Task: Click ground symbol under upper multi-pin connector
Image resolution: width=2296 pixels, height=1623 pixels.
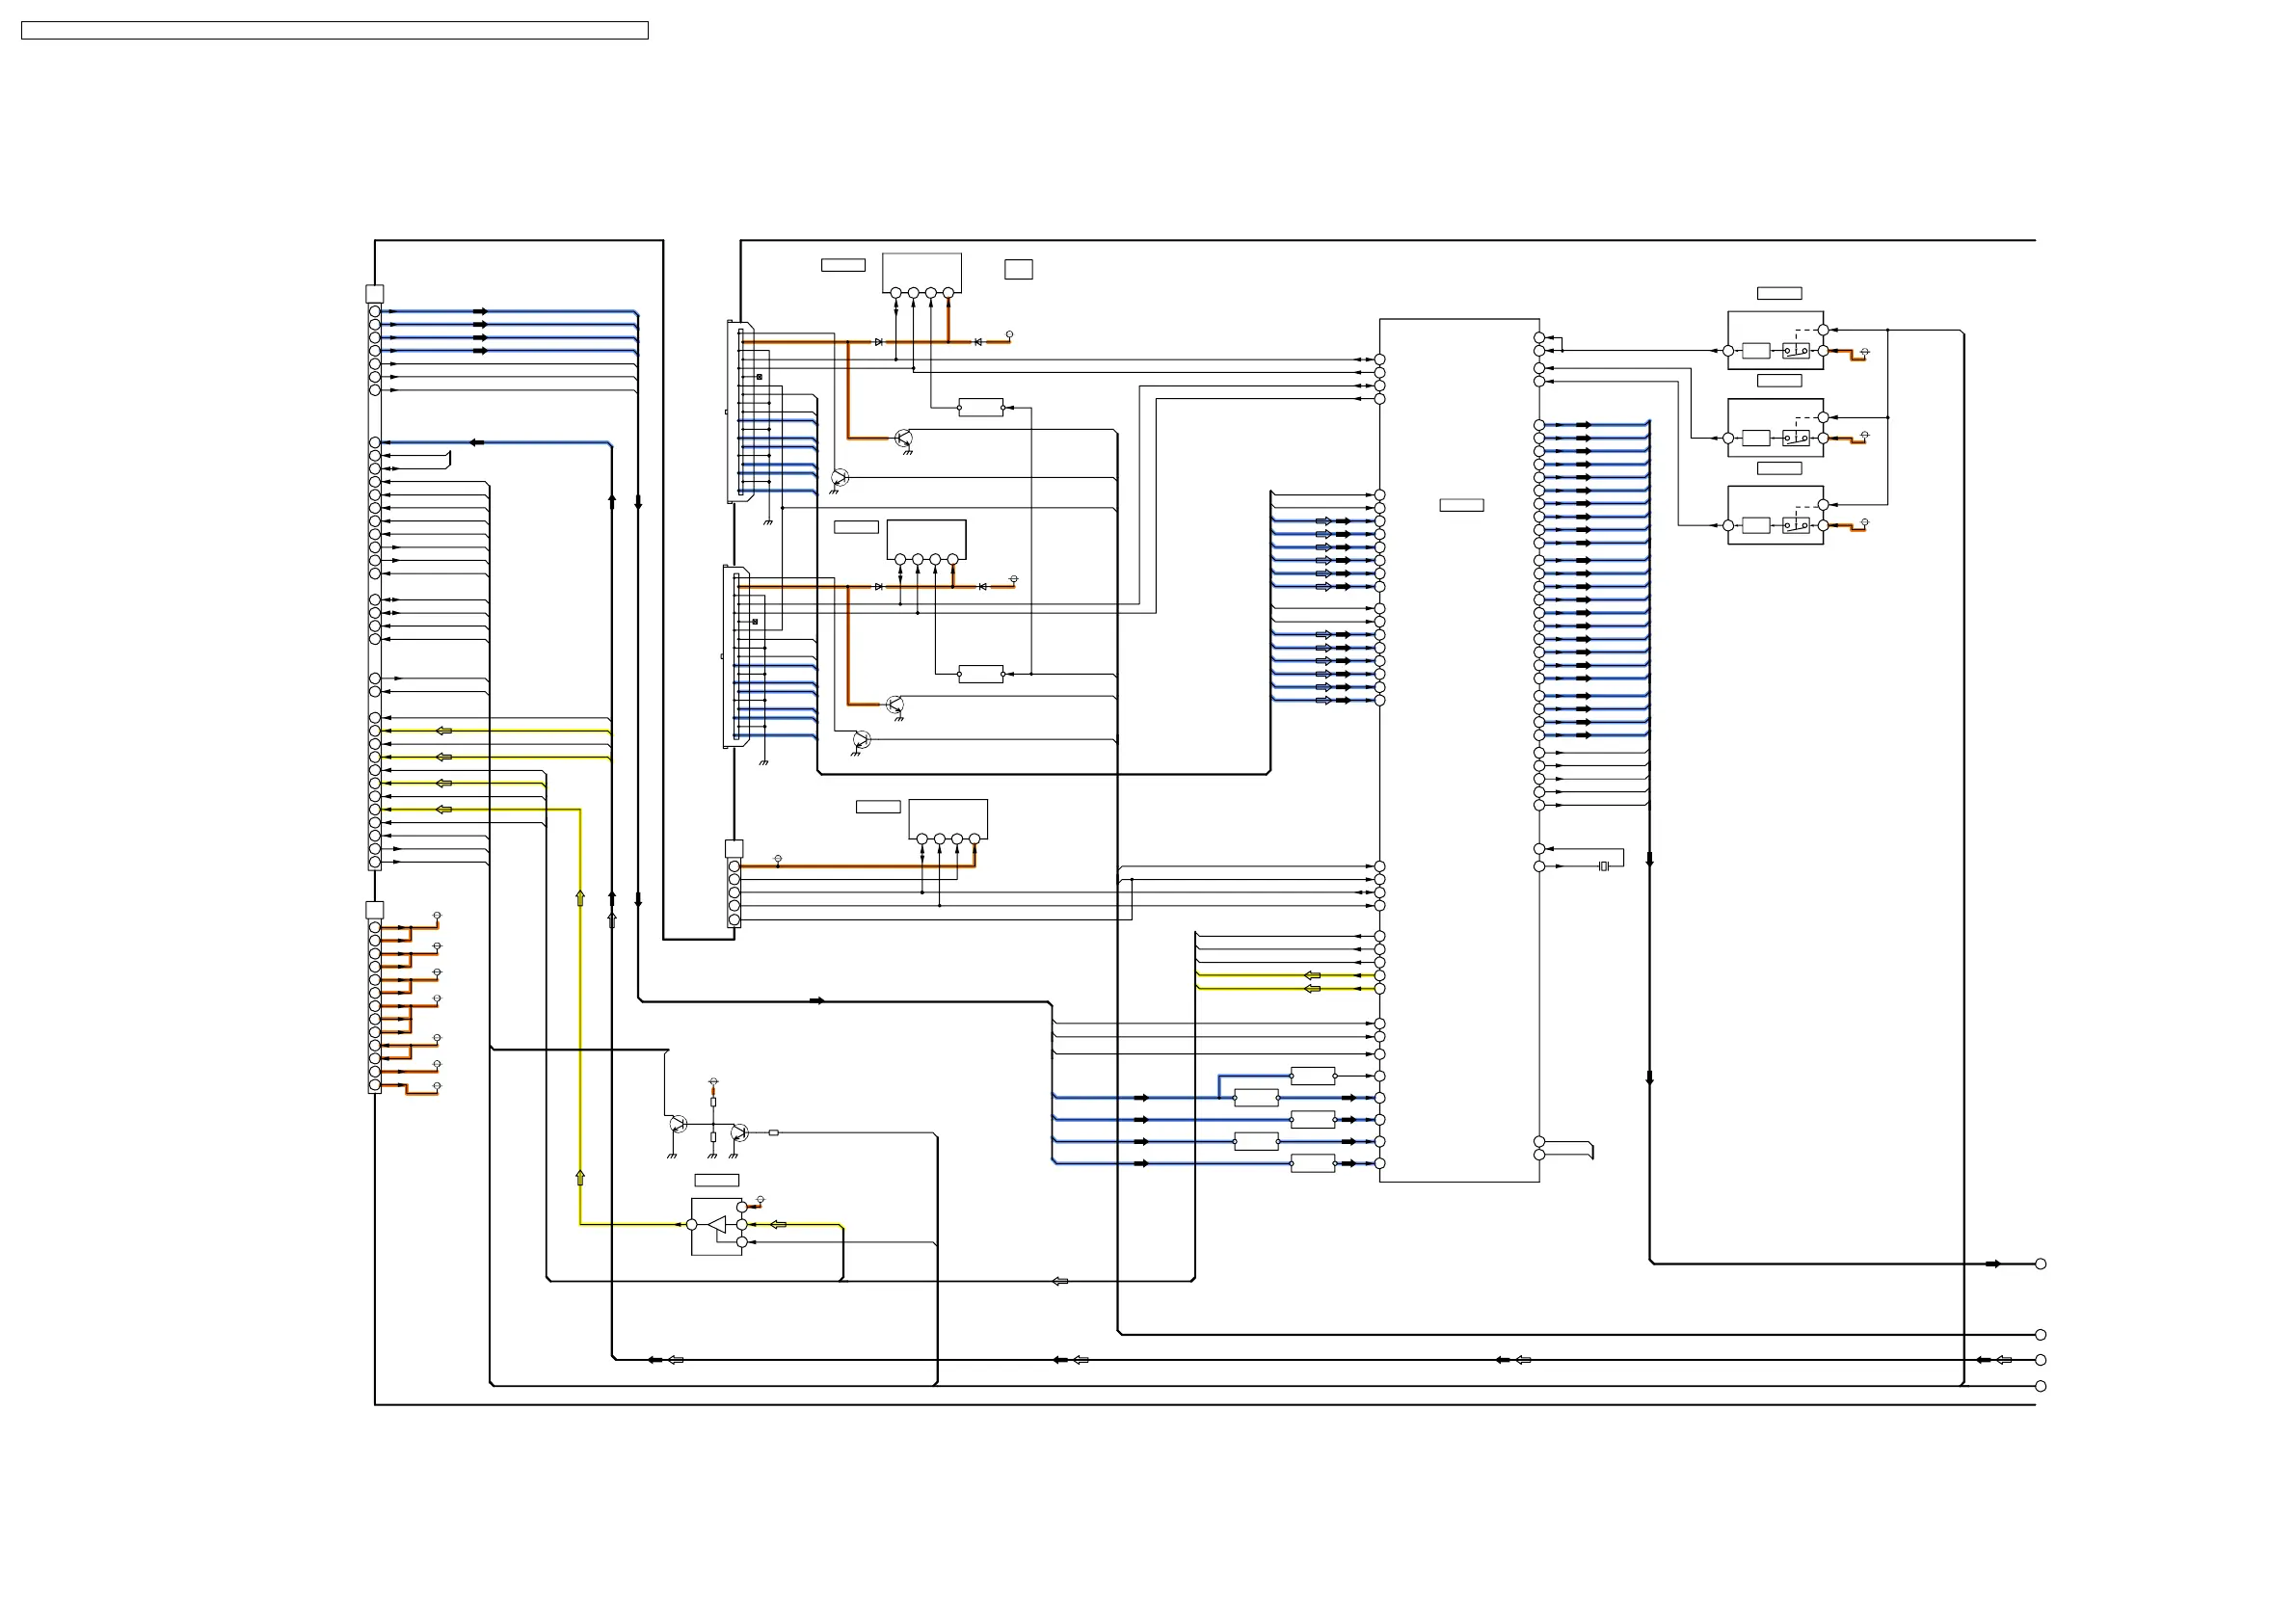Action: [x=768, y=522]
